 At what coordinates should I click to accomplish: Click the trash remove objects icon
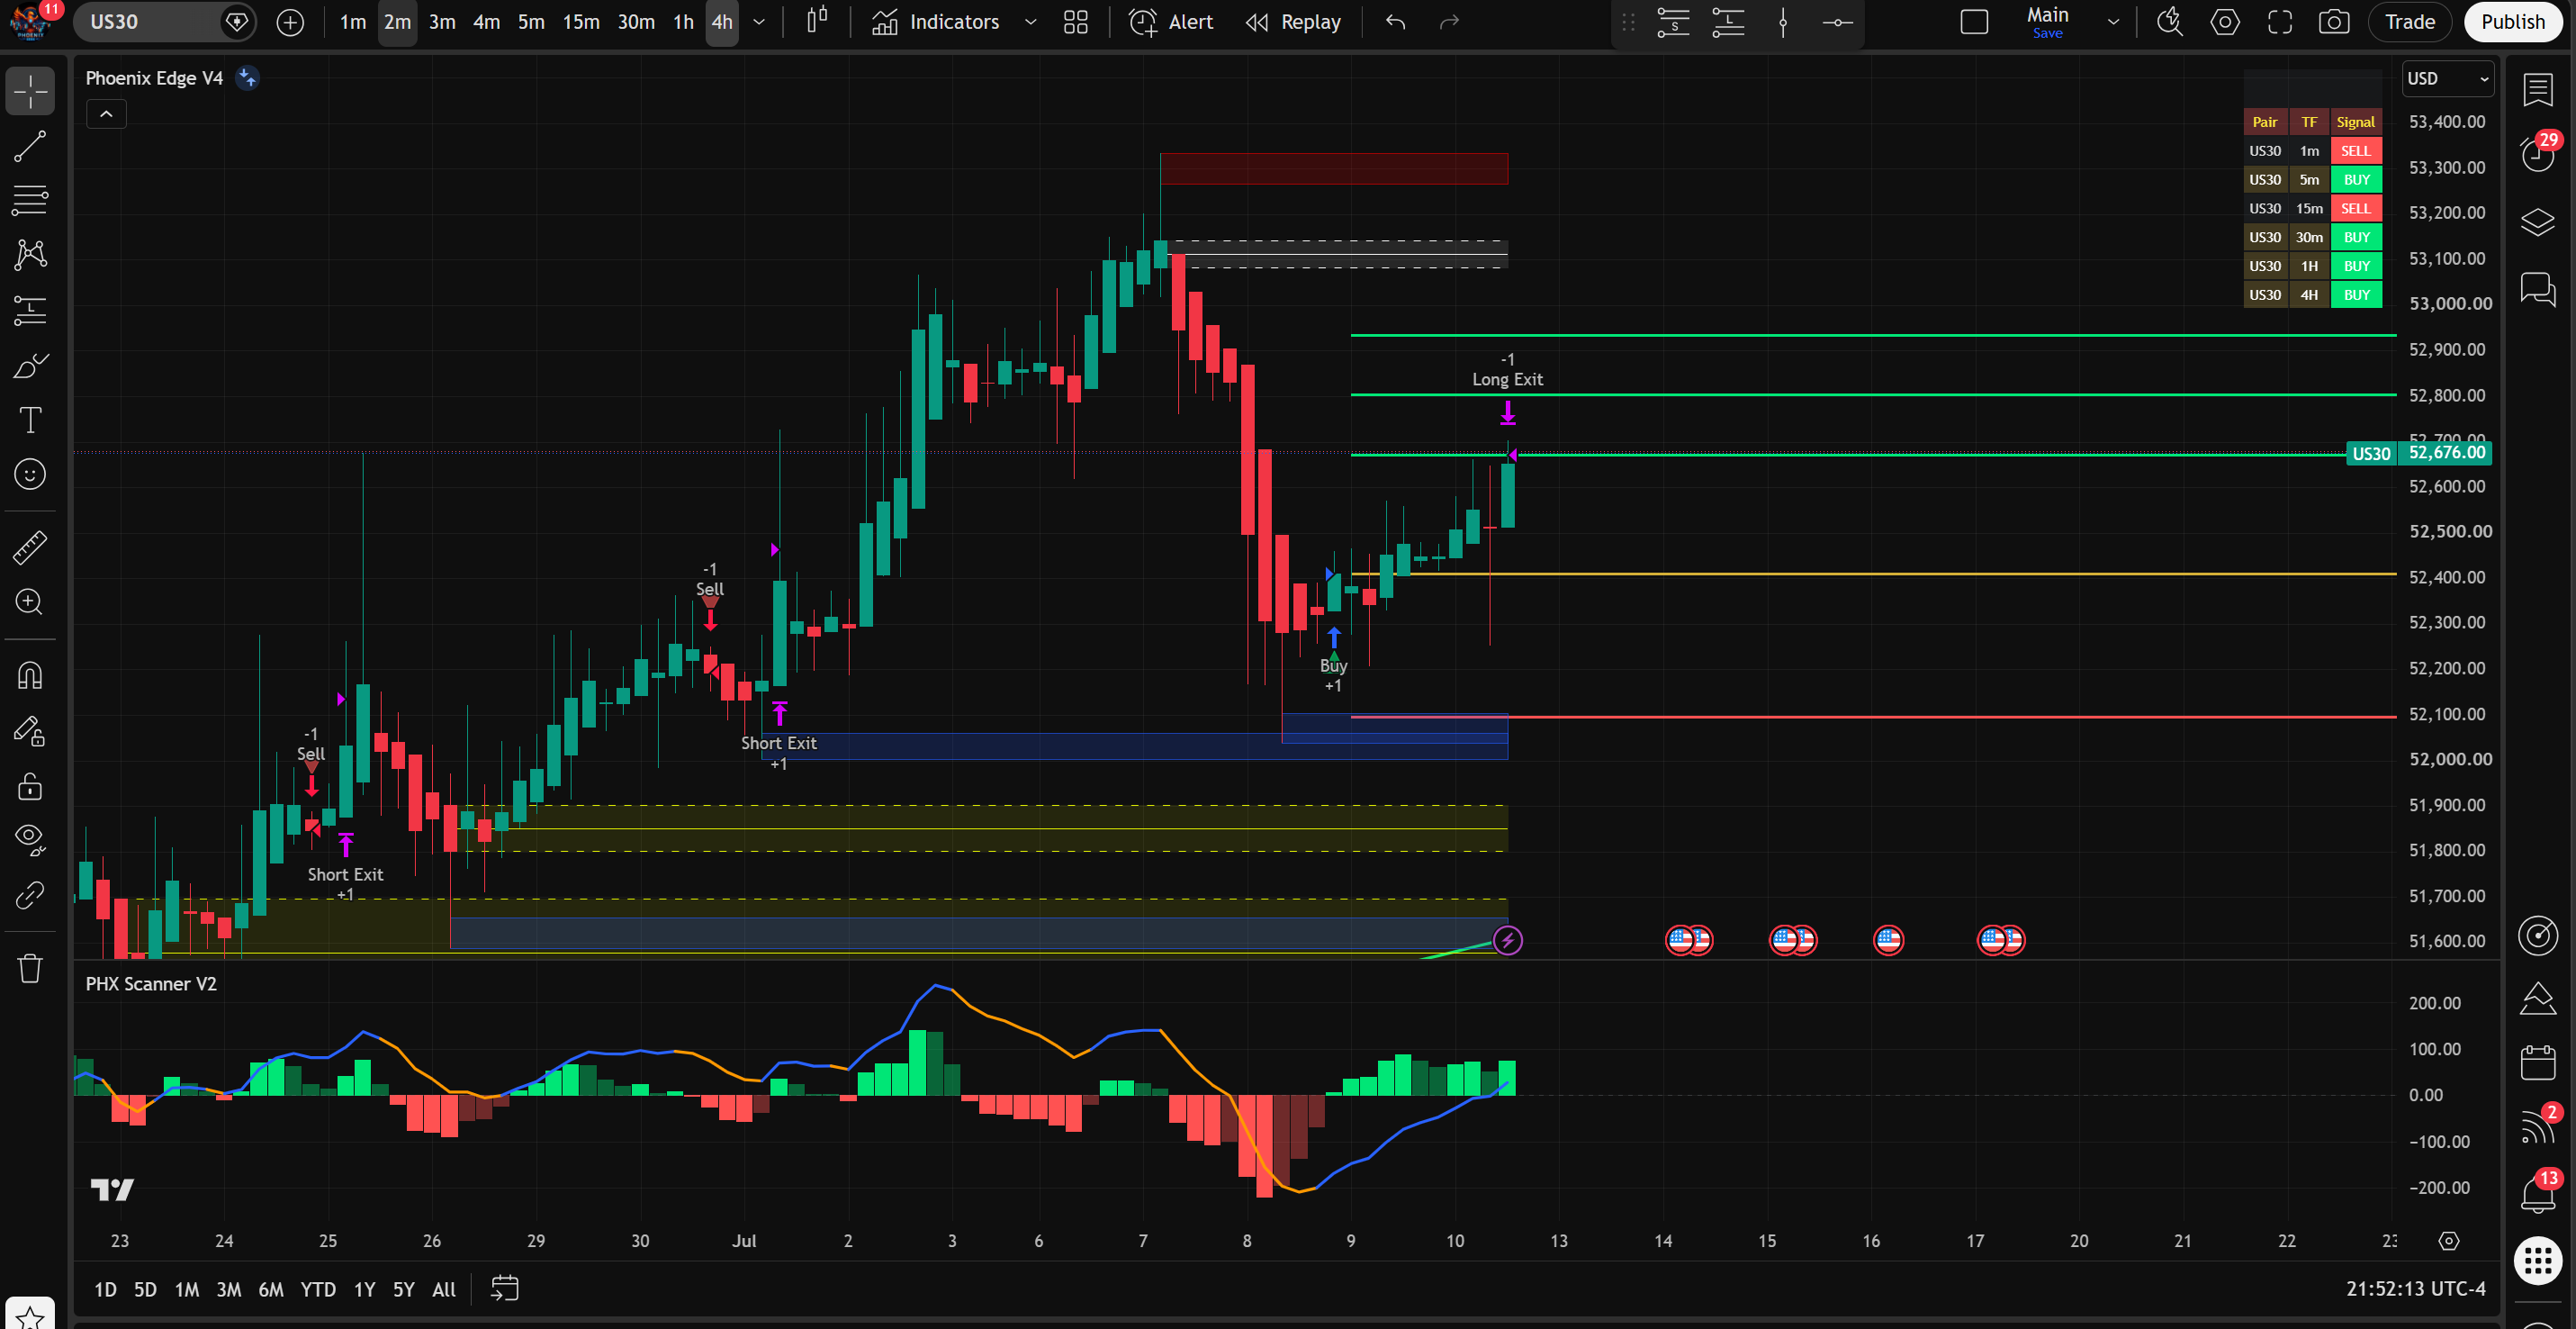(30, 968)
